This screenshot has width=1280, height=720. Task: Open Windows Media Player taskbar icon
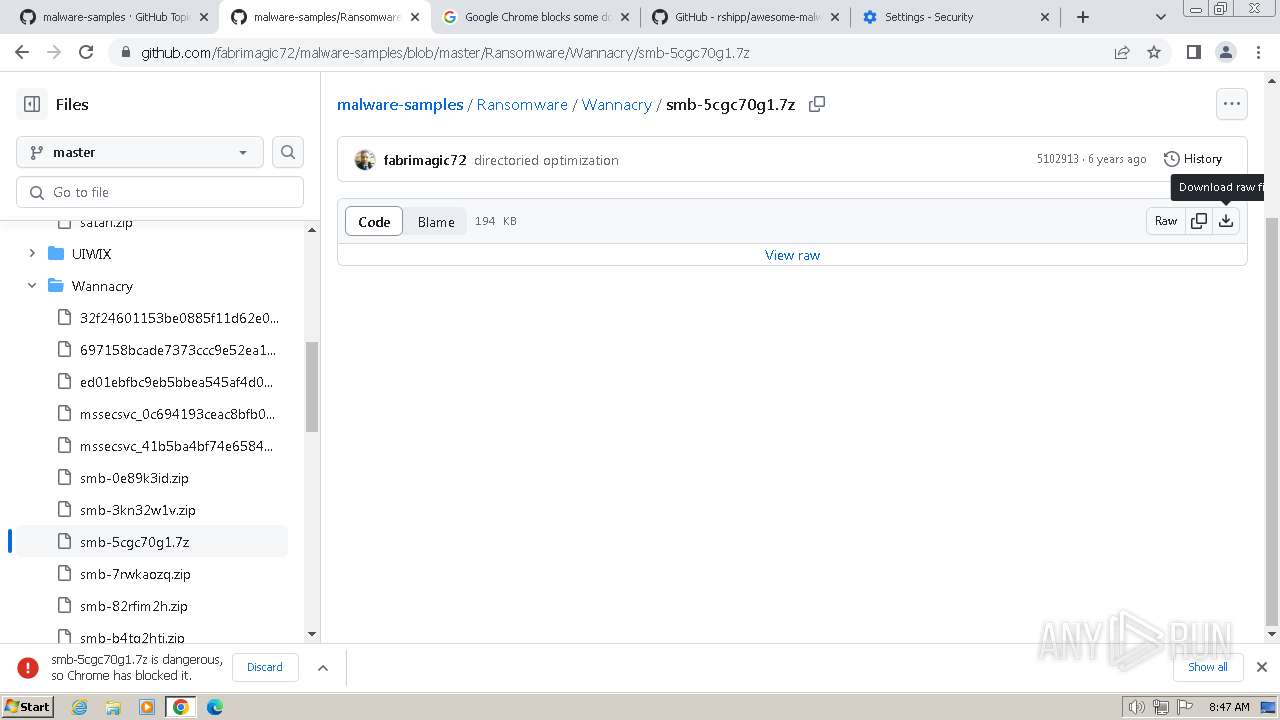[147, 707]
